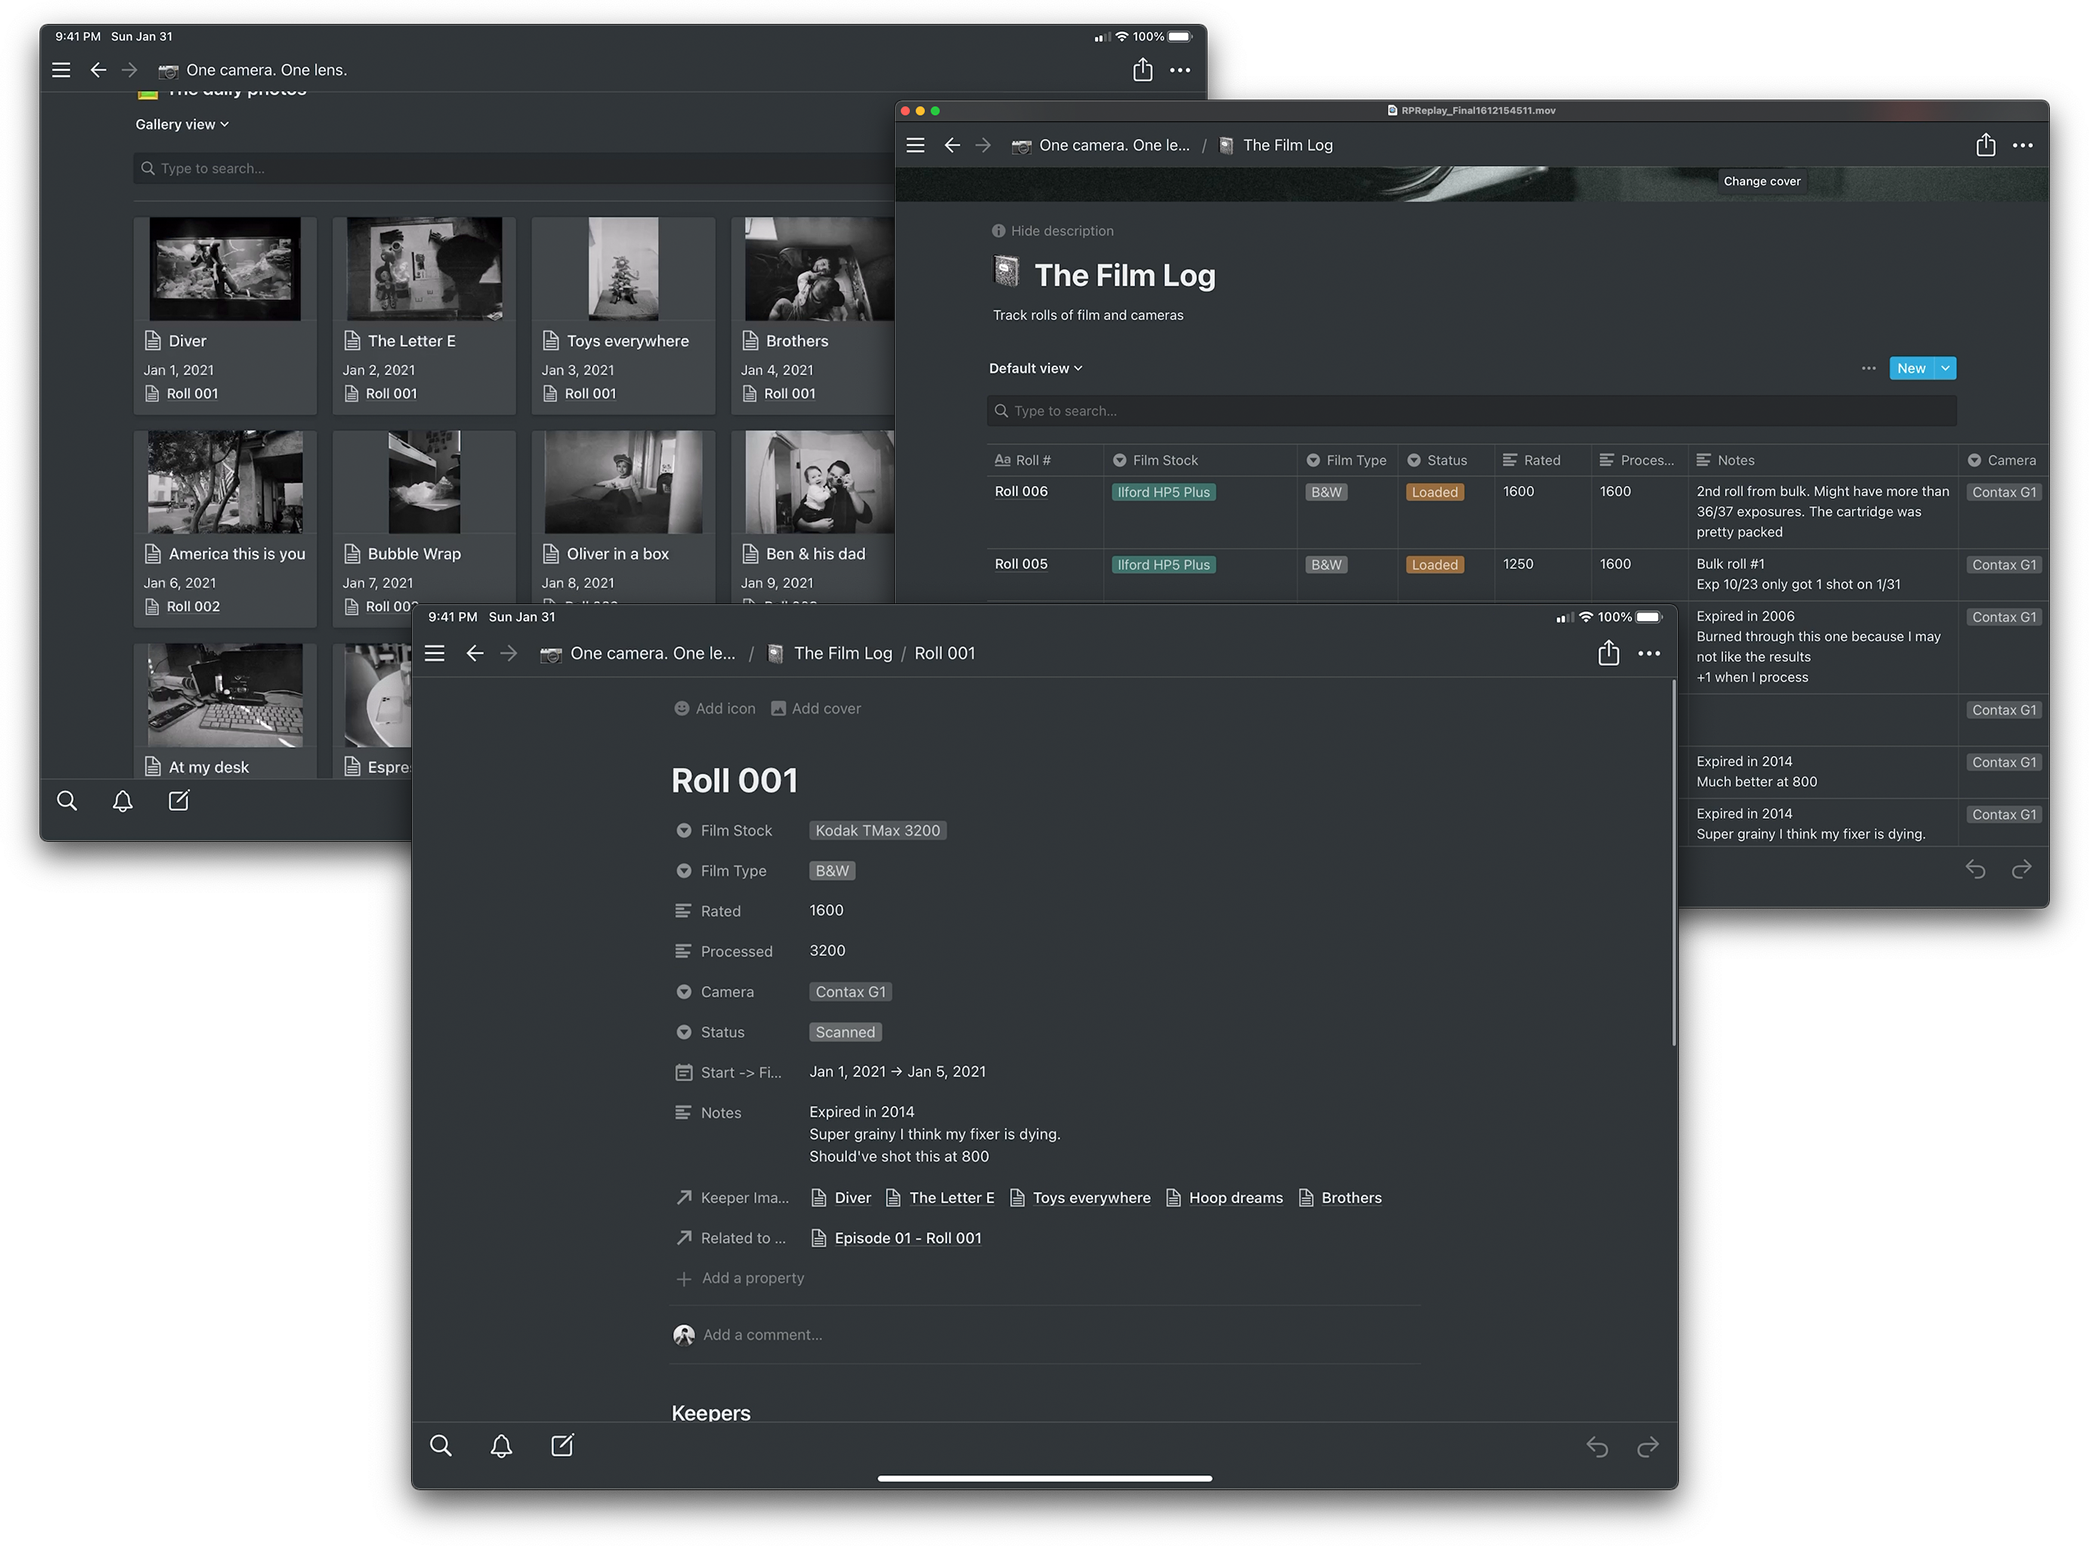Click the Add a property option
Image resolution: width=2089 pixels, height=1550 pixels.
(x=752, y=1278)
